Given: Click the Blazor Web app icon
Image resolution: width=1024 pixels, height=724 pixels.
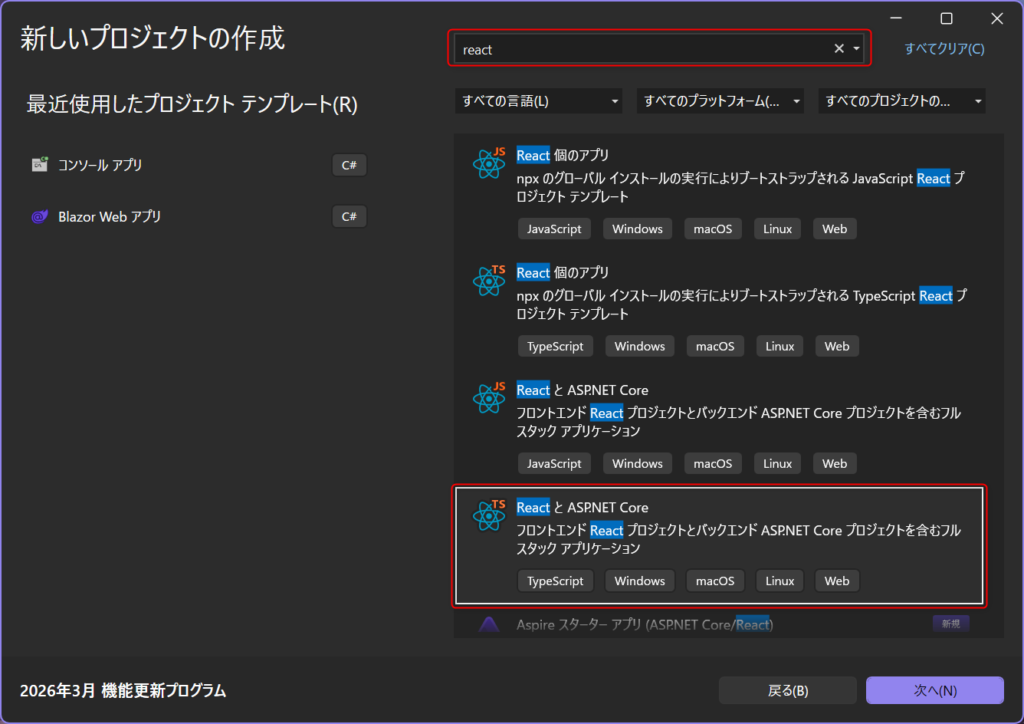Looking at the screenshot, I should (40, 216).
